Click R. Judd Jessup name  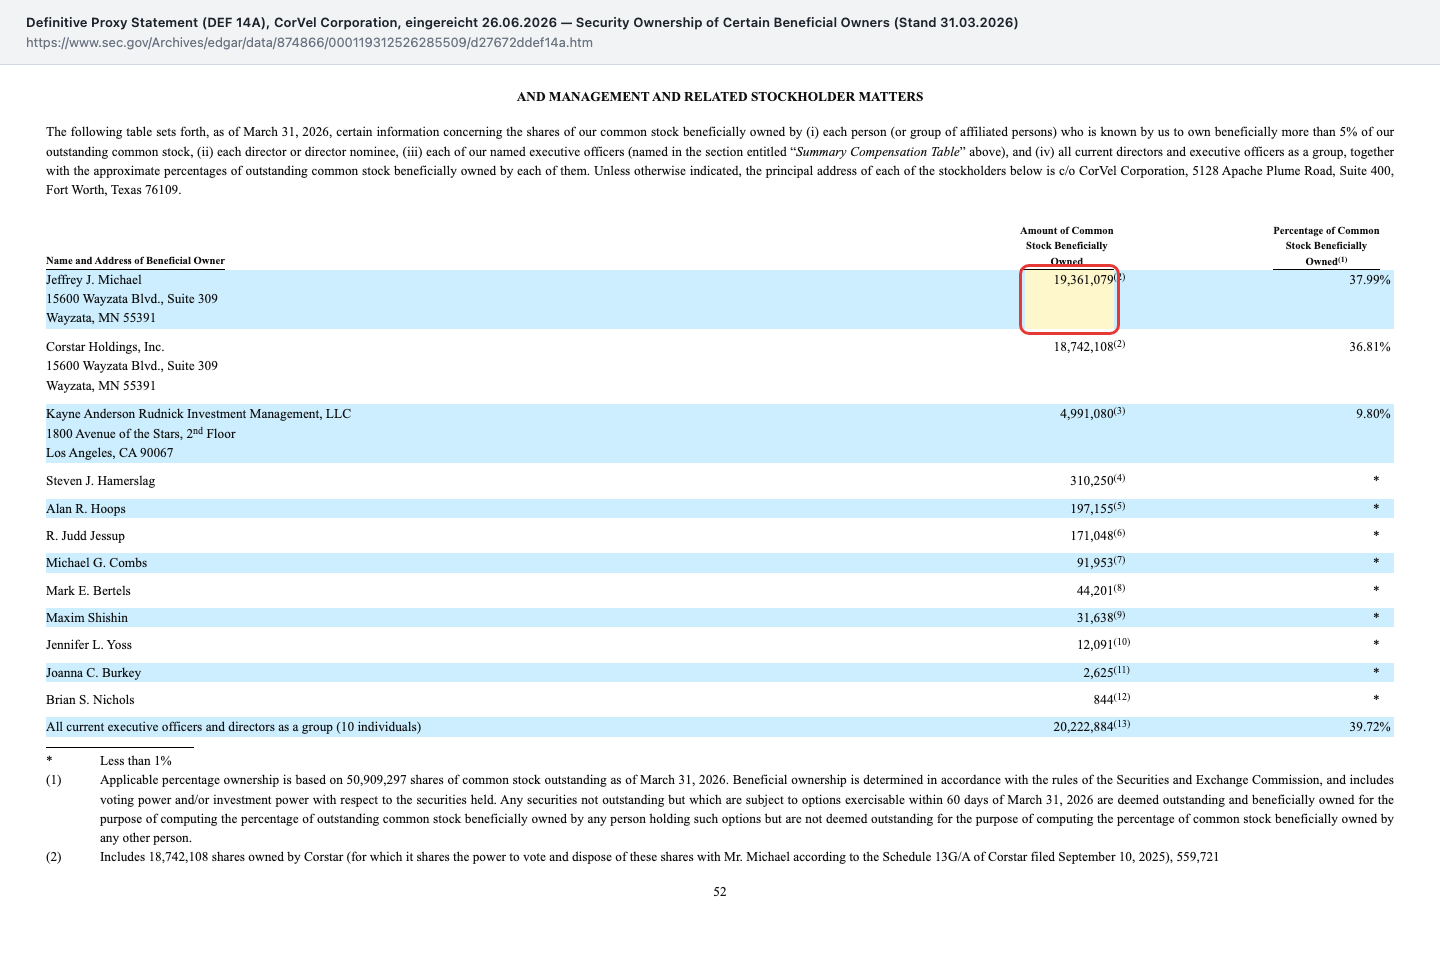pos(85,536)
